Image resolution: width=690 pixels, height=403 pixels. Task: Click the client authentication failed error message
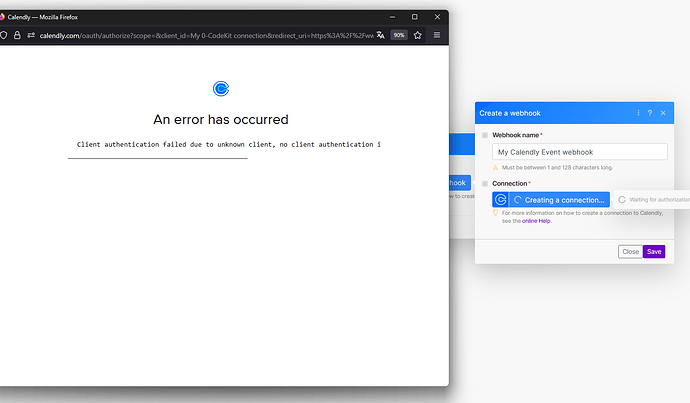[228, 144]
